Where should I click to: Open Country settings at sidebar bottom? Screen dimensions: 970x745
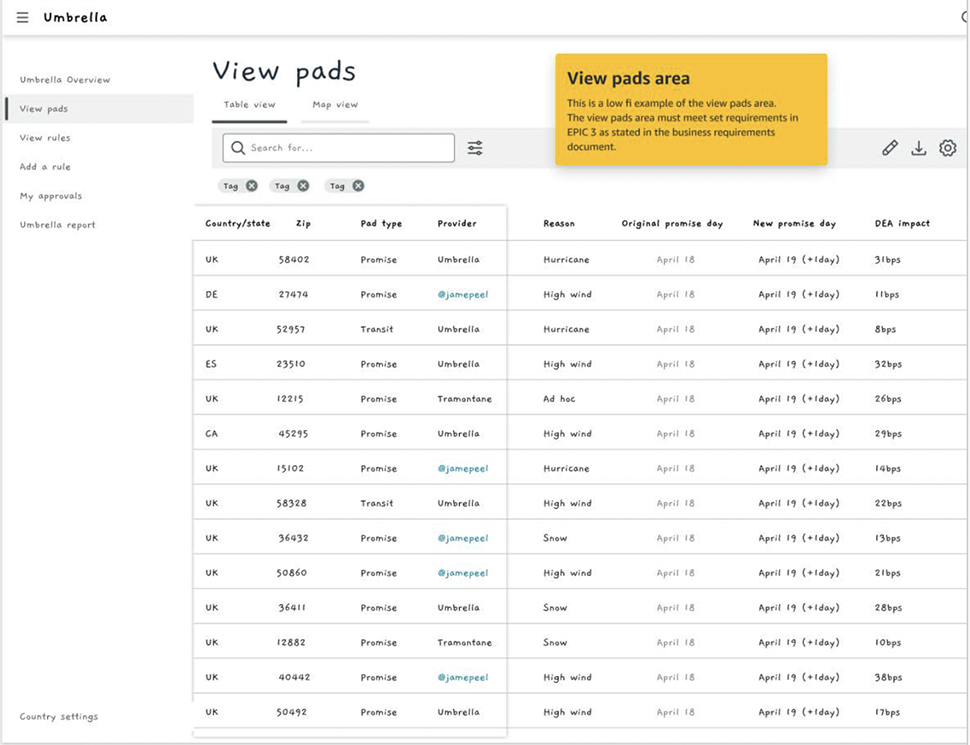[x=59, y=717]
